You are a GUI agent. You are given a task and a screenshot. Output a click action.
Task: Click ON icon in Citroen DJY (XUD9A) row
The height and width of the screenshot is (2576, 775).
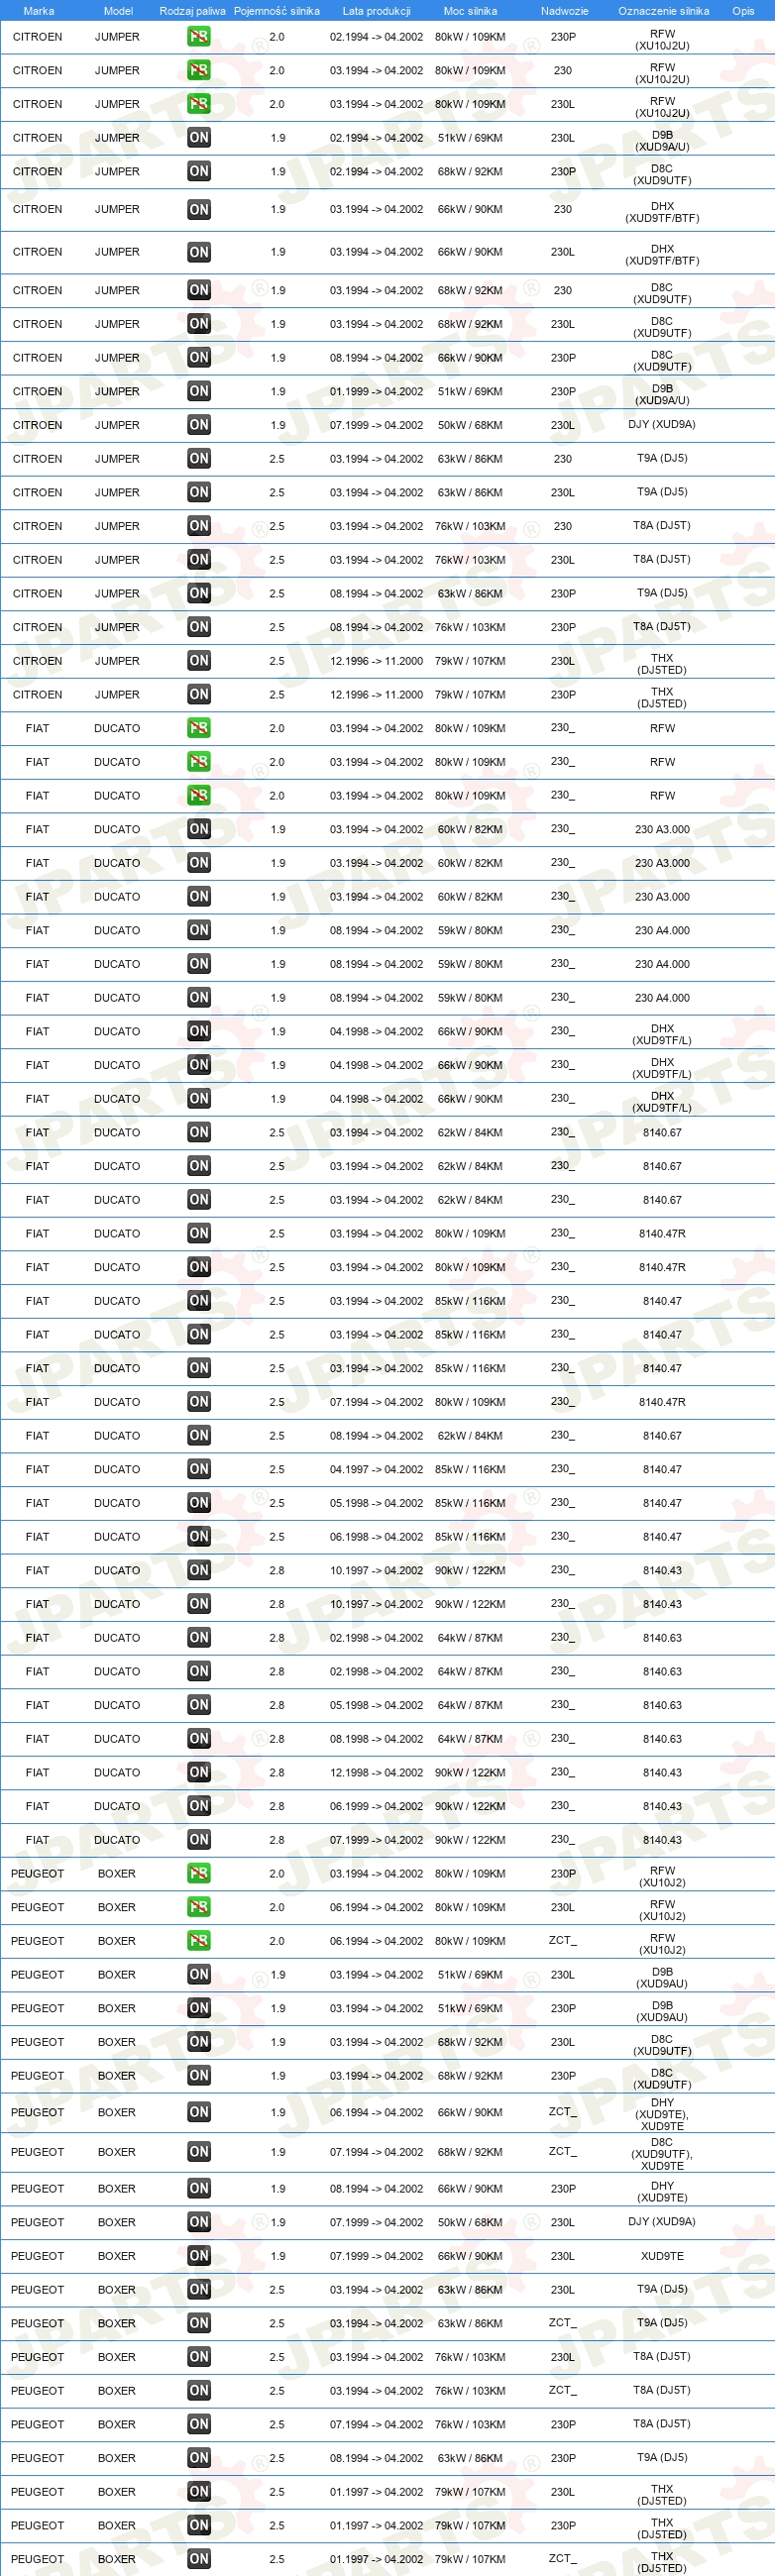pyautogui.click(x=199, y=425)
